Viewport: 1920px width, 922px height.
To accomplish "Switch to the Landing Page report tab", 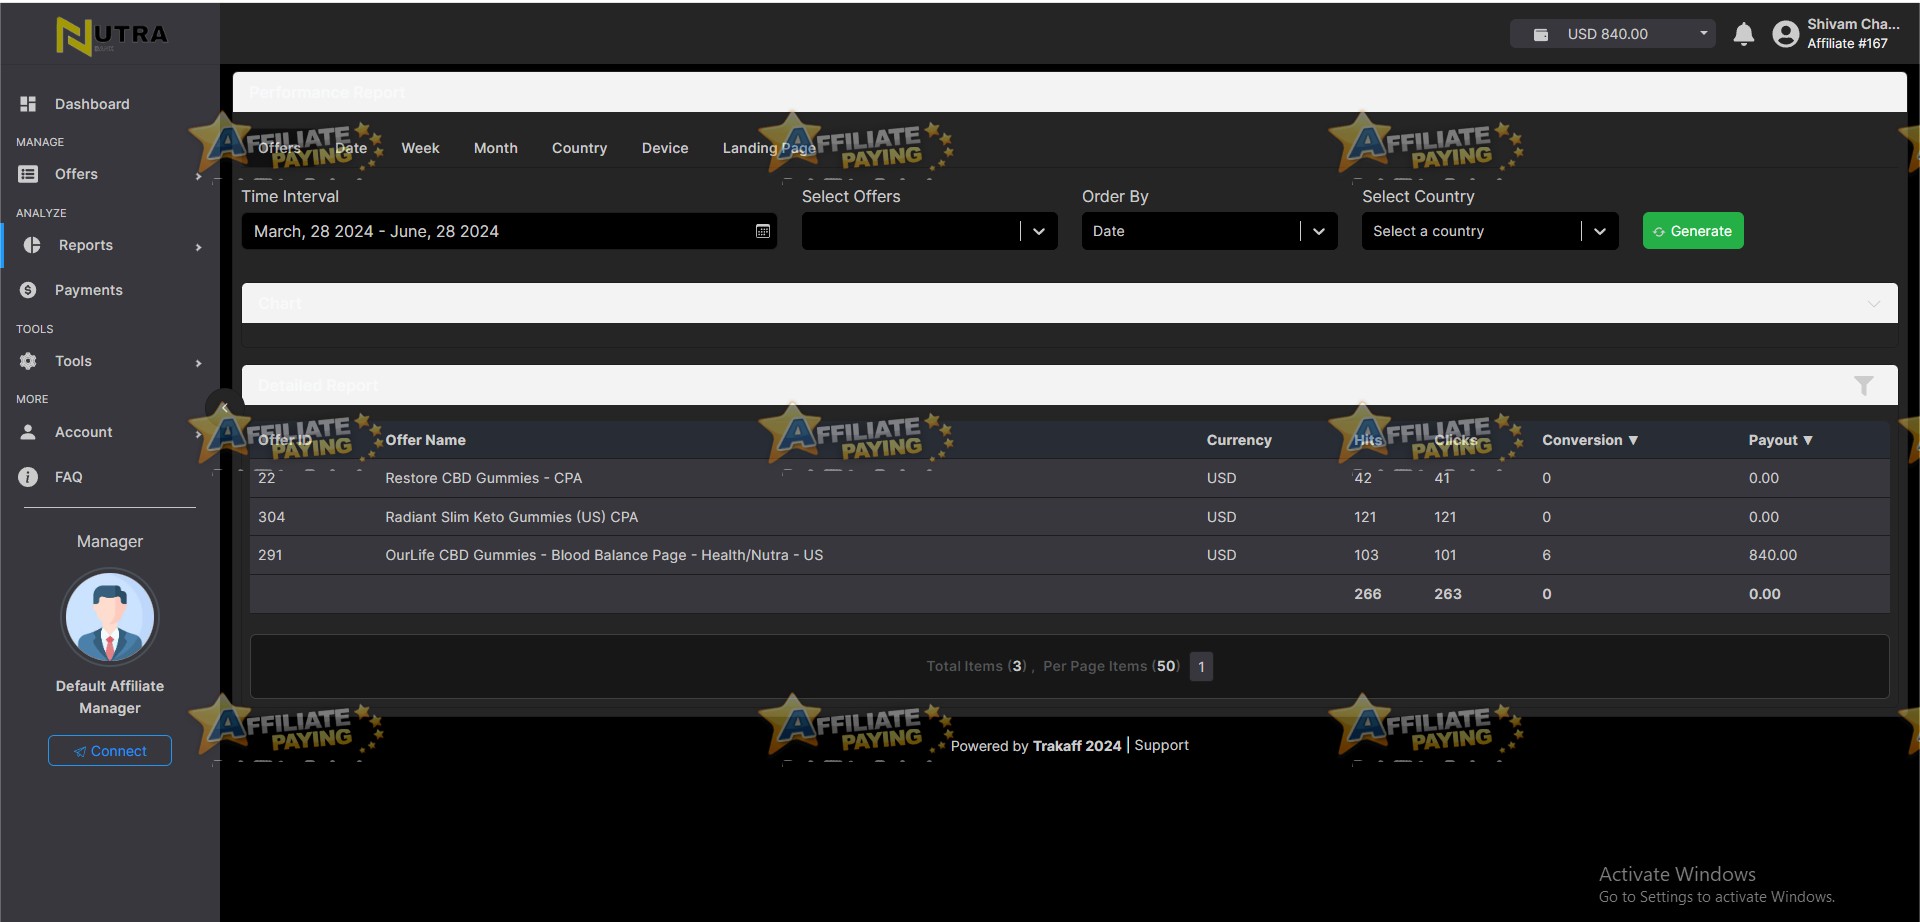I will (769, 148).
